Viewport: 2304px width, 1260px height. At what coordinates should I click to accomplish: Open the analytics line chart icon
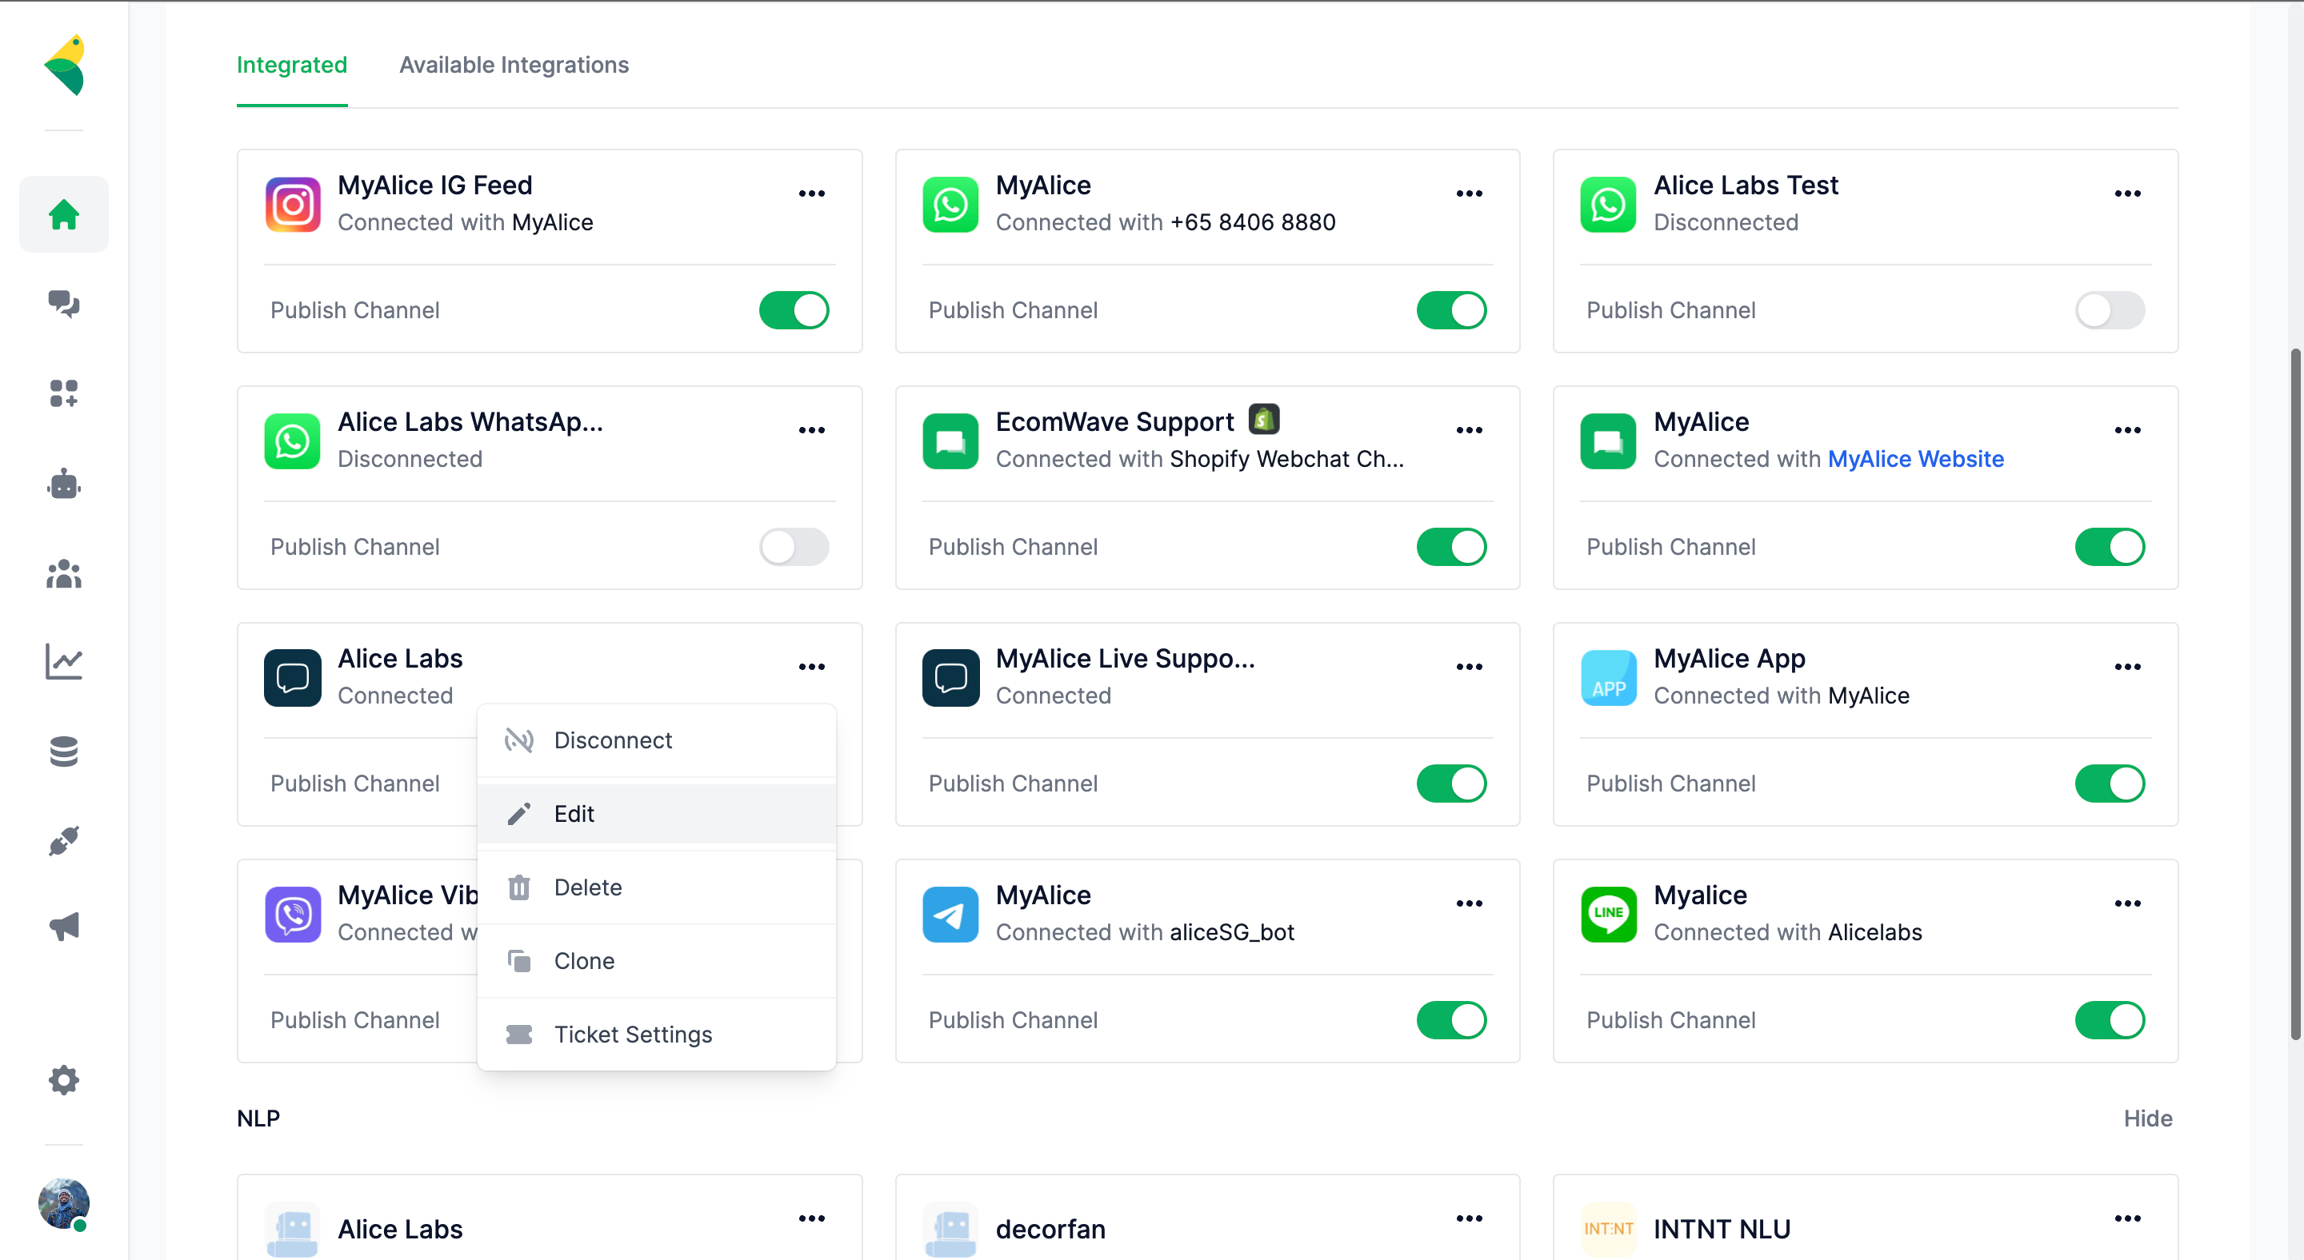pyautogui.click(x=64, y=662)
